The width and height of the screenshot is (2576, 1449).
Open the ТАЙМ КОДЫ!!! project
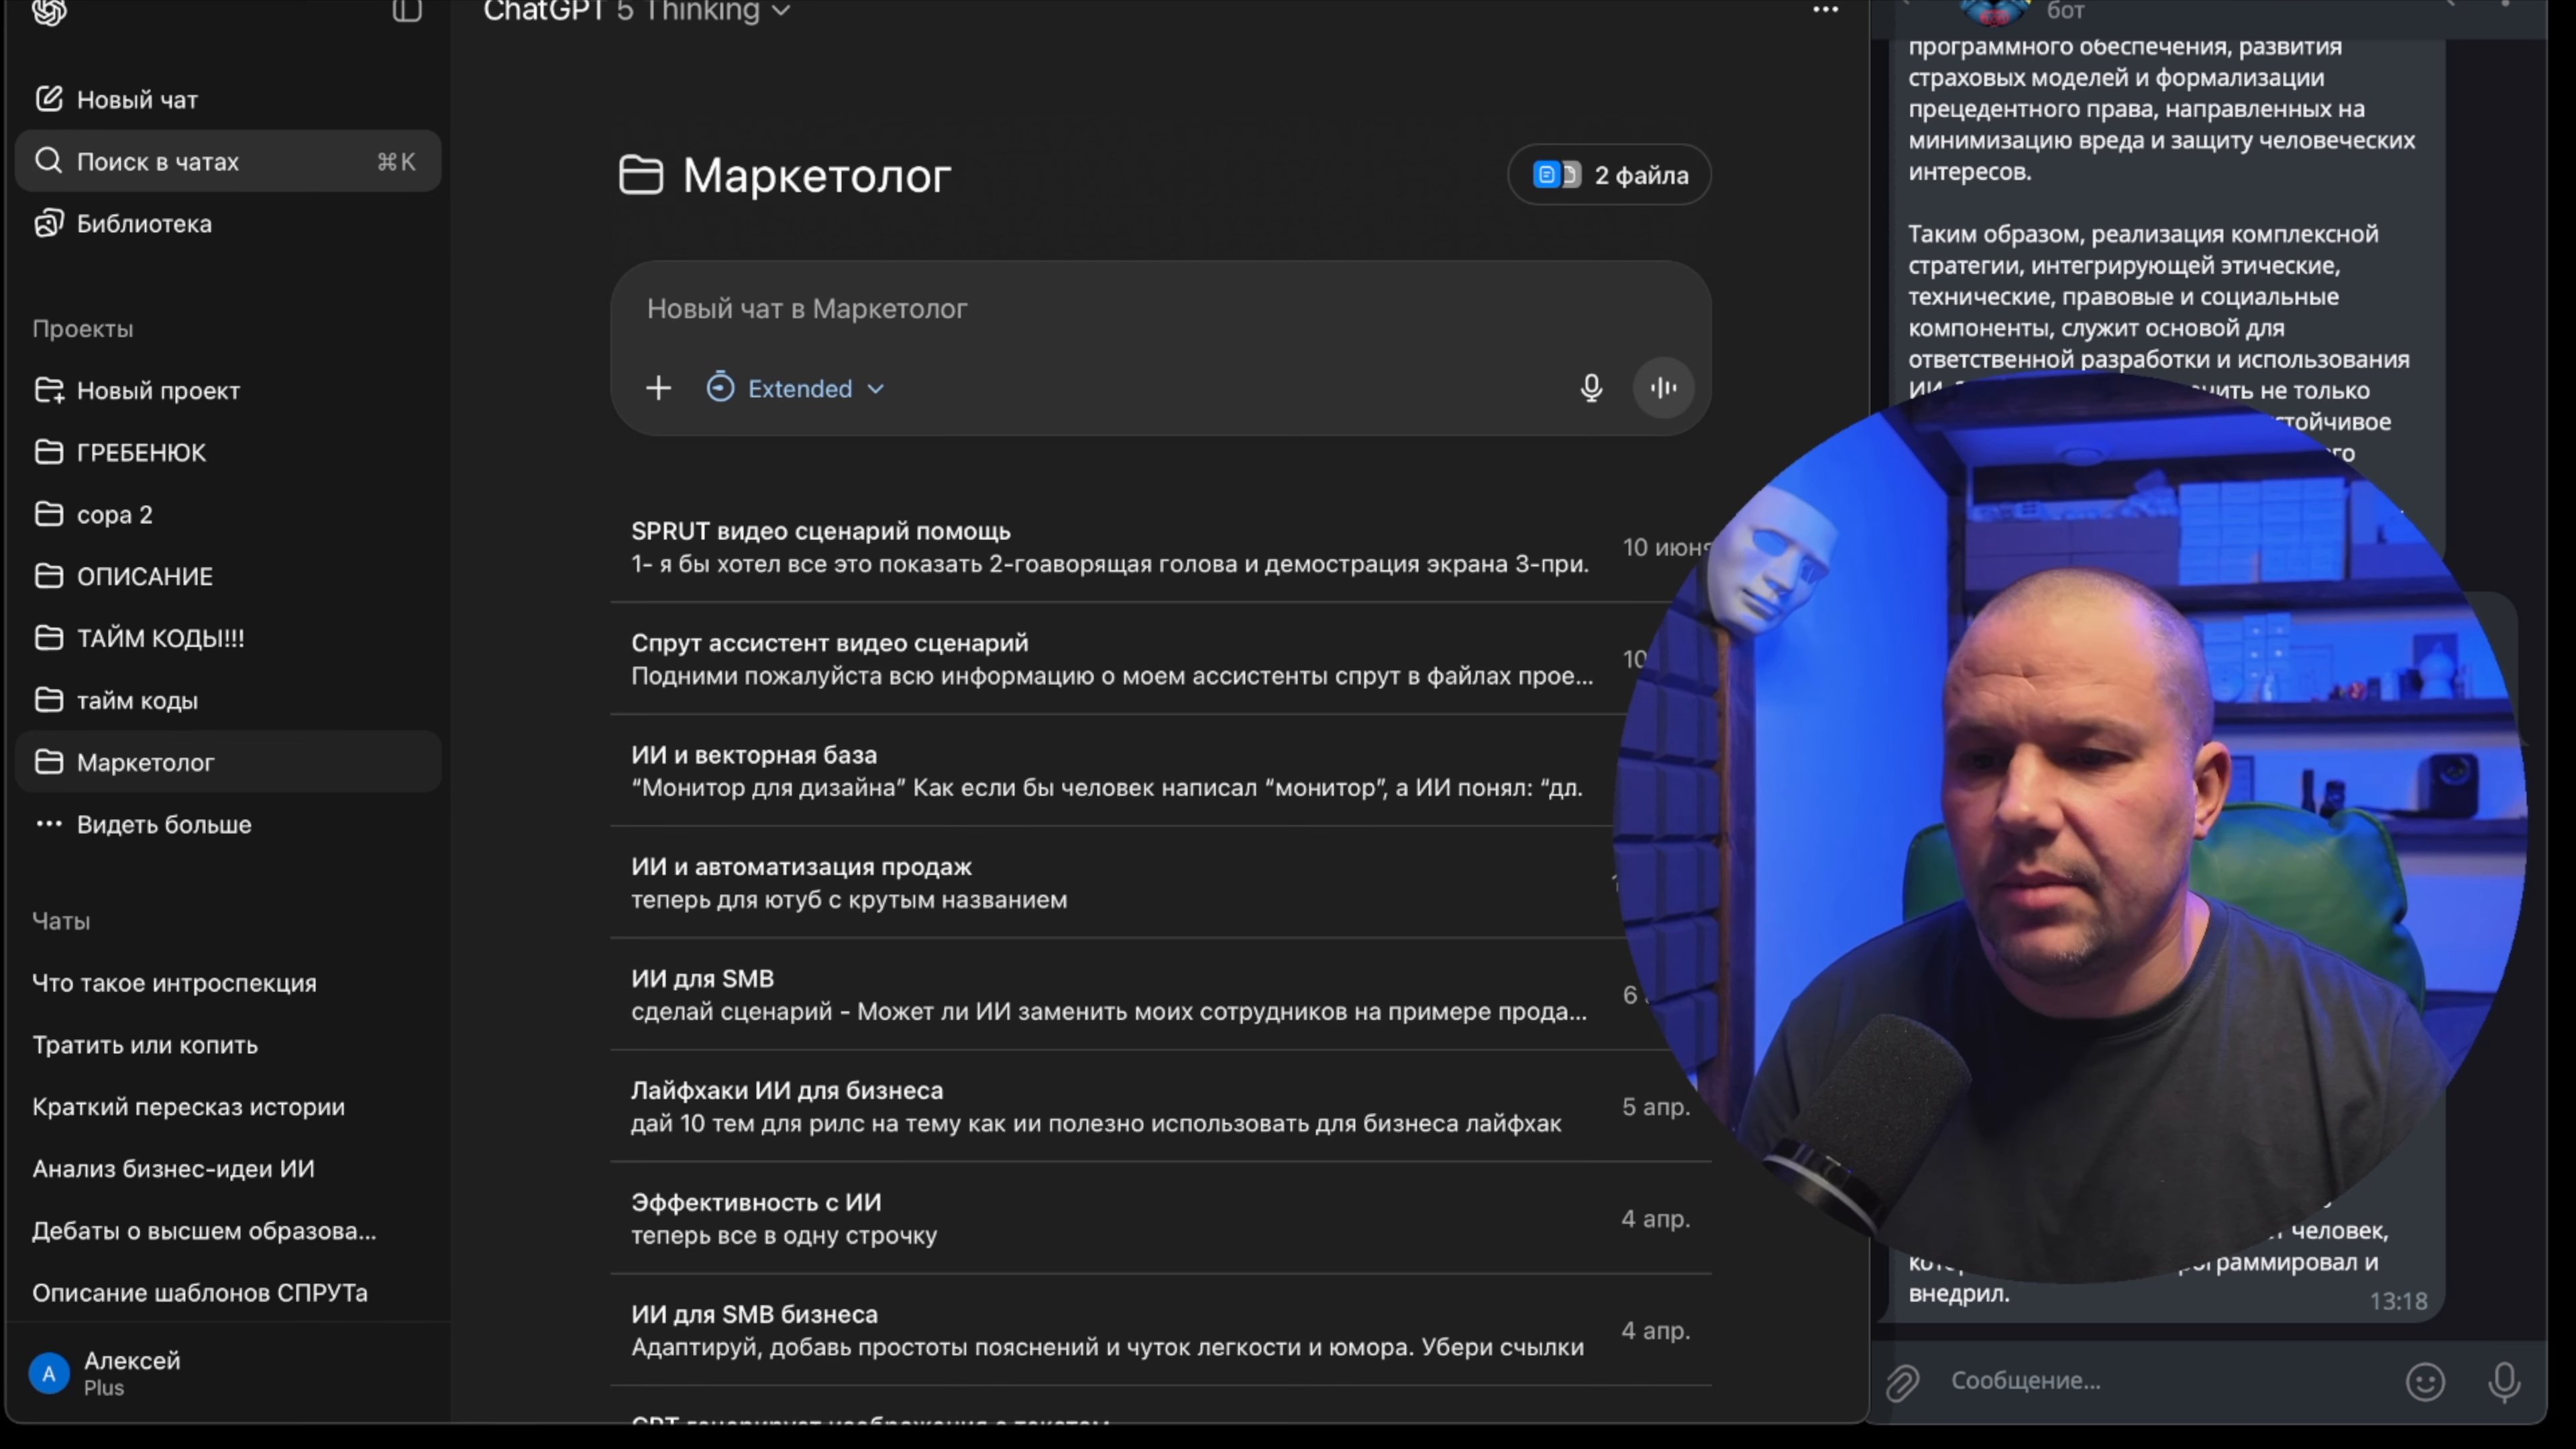(x=228, y=638)
